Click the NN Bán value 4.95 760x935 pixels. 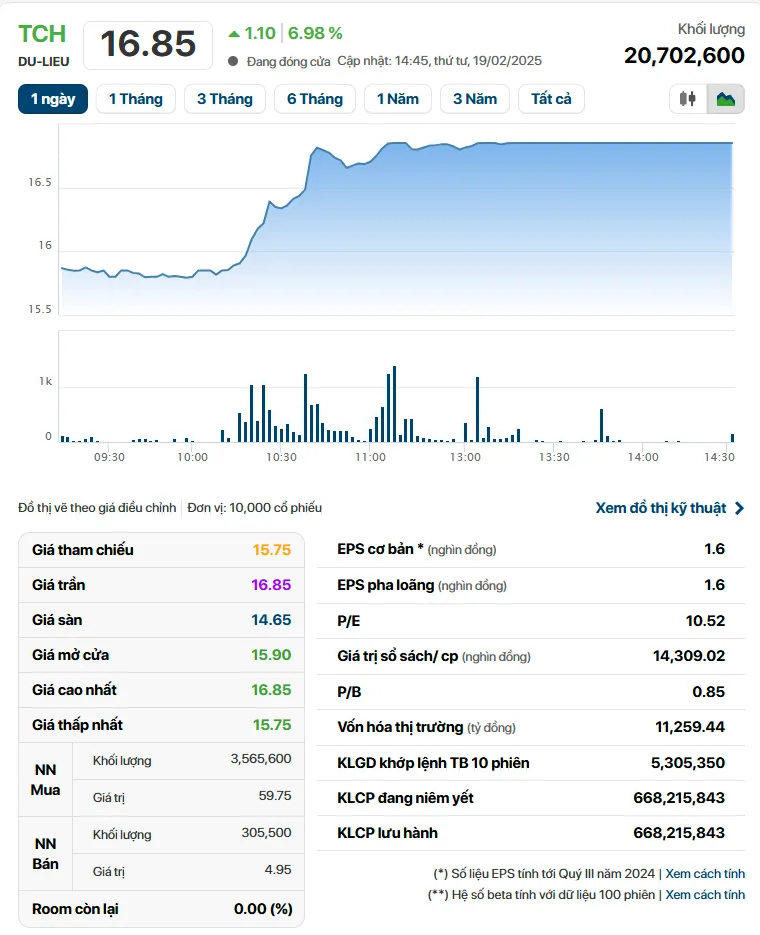pos(278,870)
